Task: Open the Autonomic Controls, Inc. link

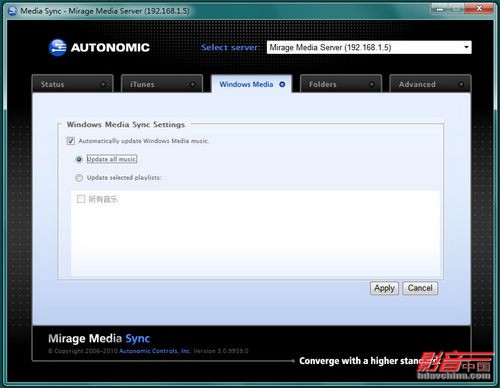Action: [155, 351]
